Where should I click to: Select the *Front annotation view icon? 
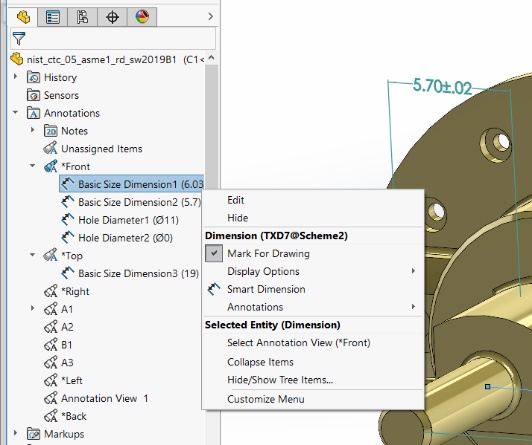[x=51, y=166]
